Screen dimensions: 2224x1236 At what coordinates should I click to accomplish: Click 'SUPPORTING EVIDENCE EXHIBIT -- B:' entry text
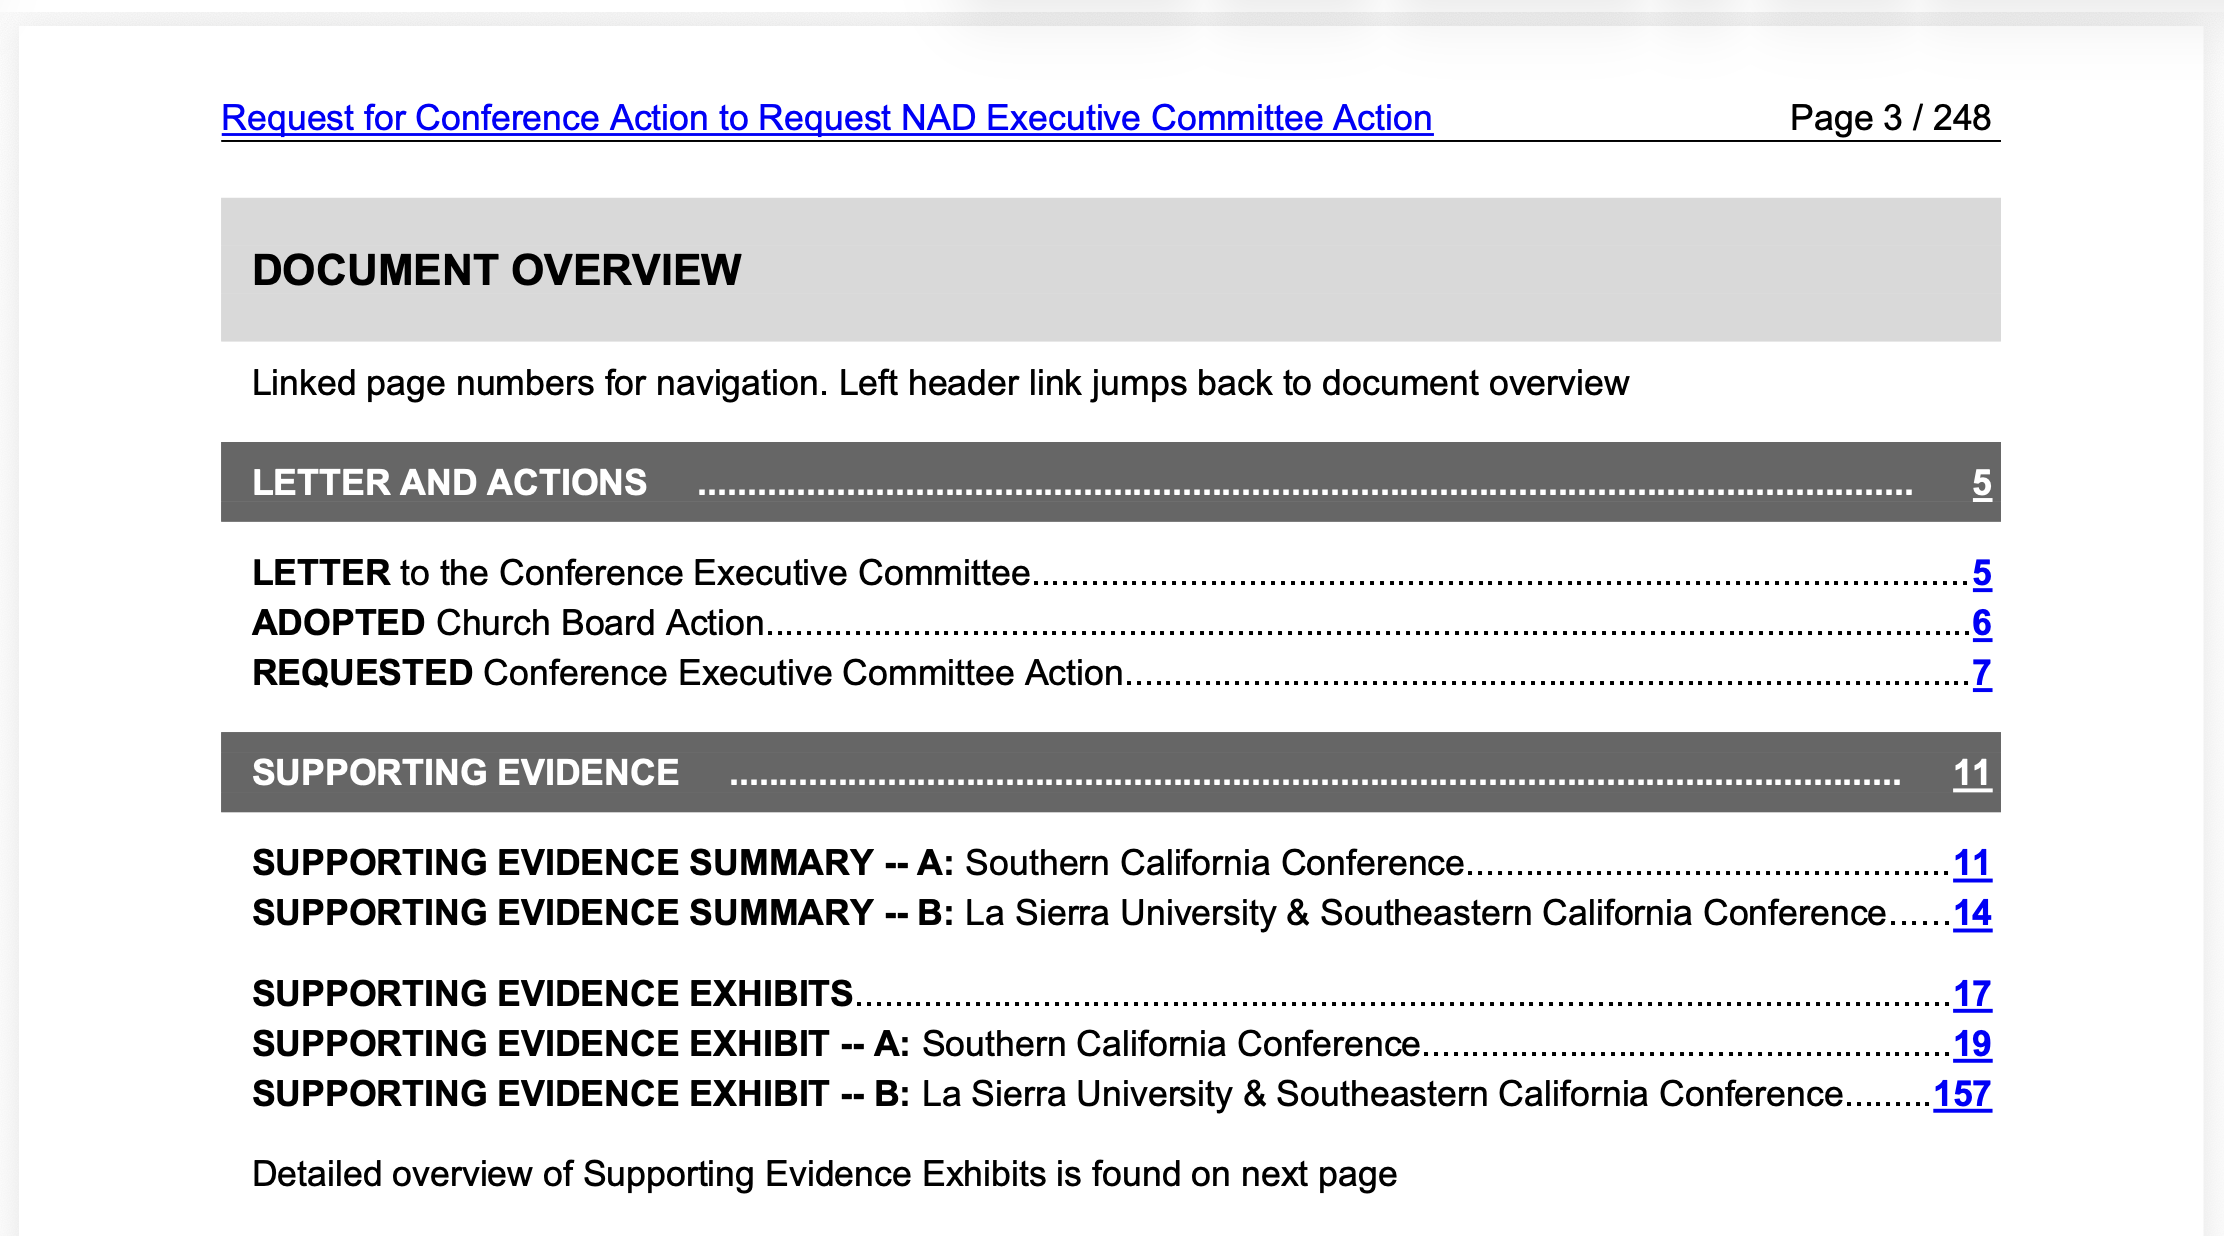[581, 1094]
